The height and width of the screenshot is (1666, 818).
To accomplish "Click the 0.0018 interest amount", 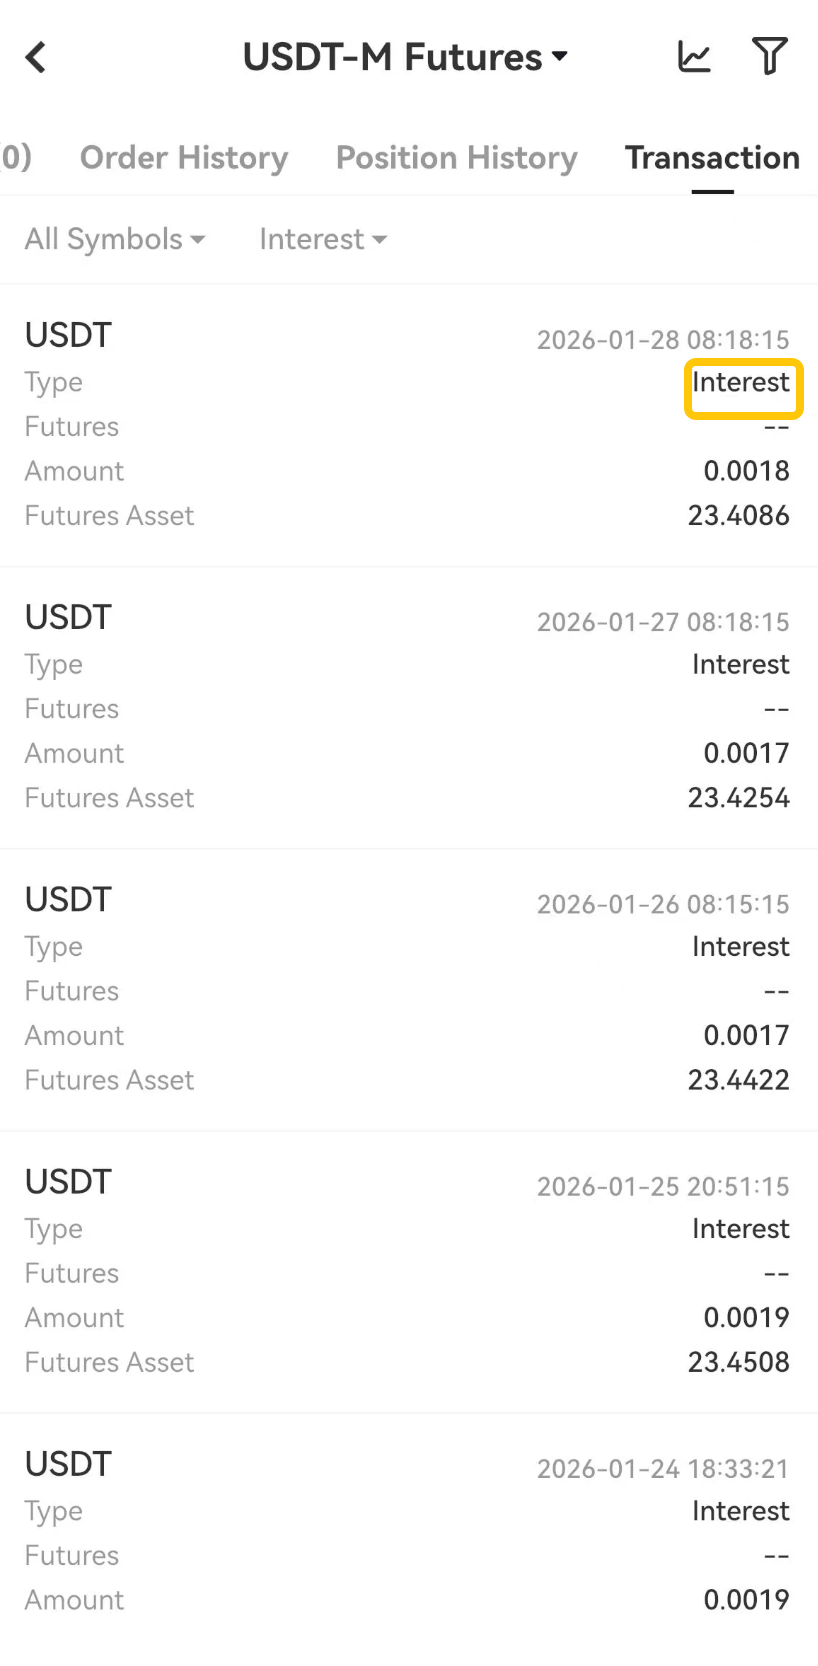I will (746, 471).
